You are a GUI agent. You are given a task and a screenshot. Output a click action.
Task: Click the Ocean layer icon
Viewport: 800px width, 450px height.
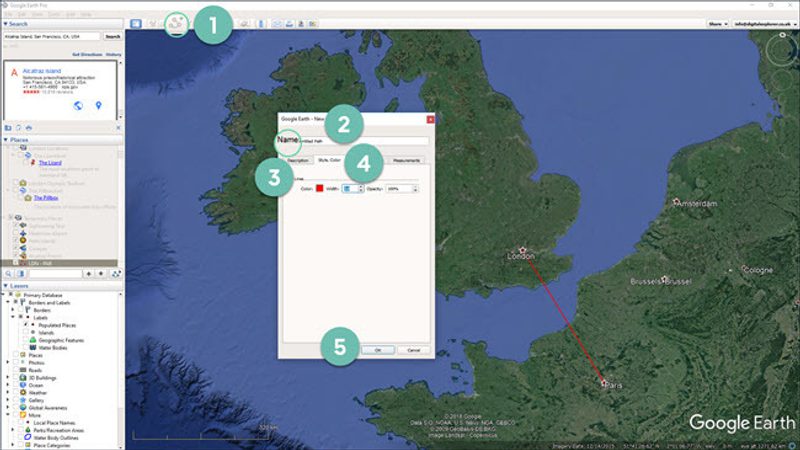click(x=23, y=385)
